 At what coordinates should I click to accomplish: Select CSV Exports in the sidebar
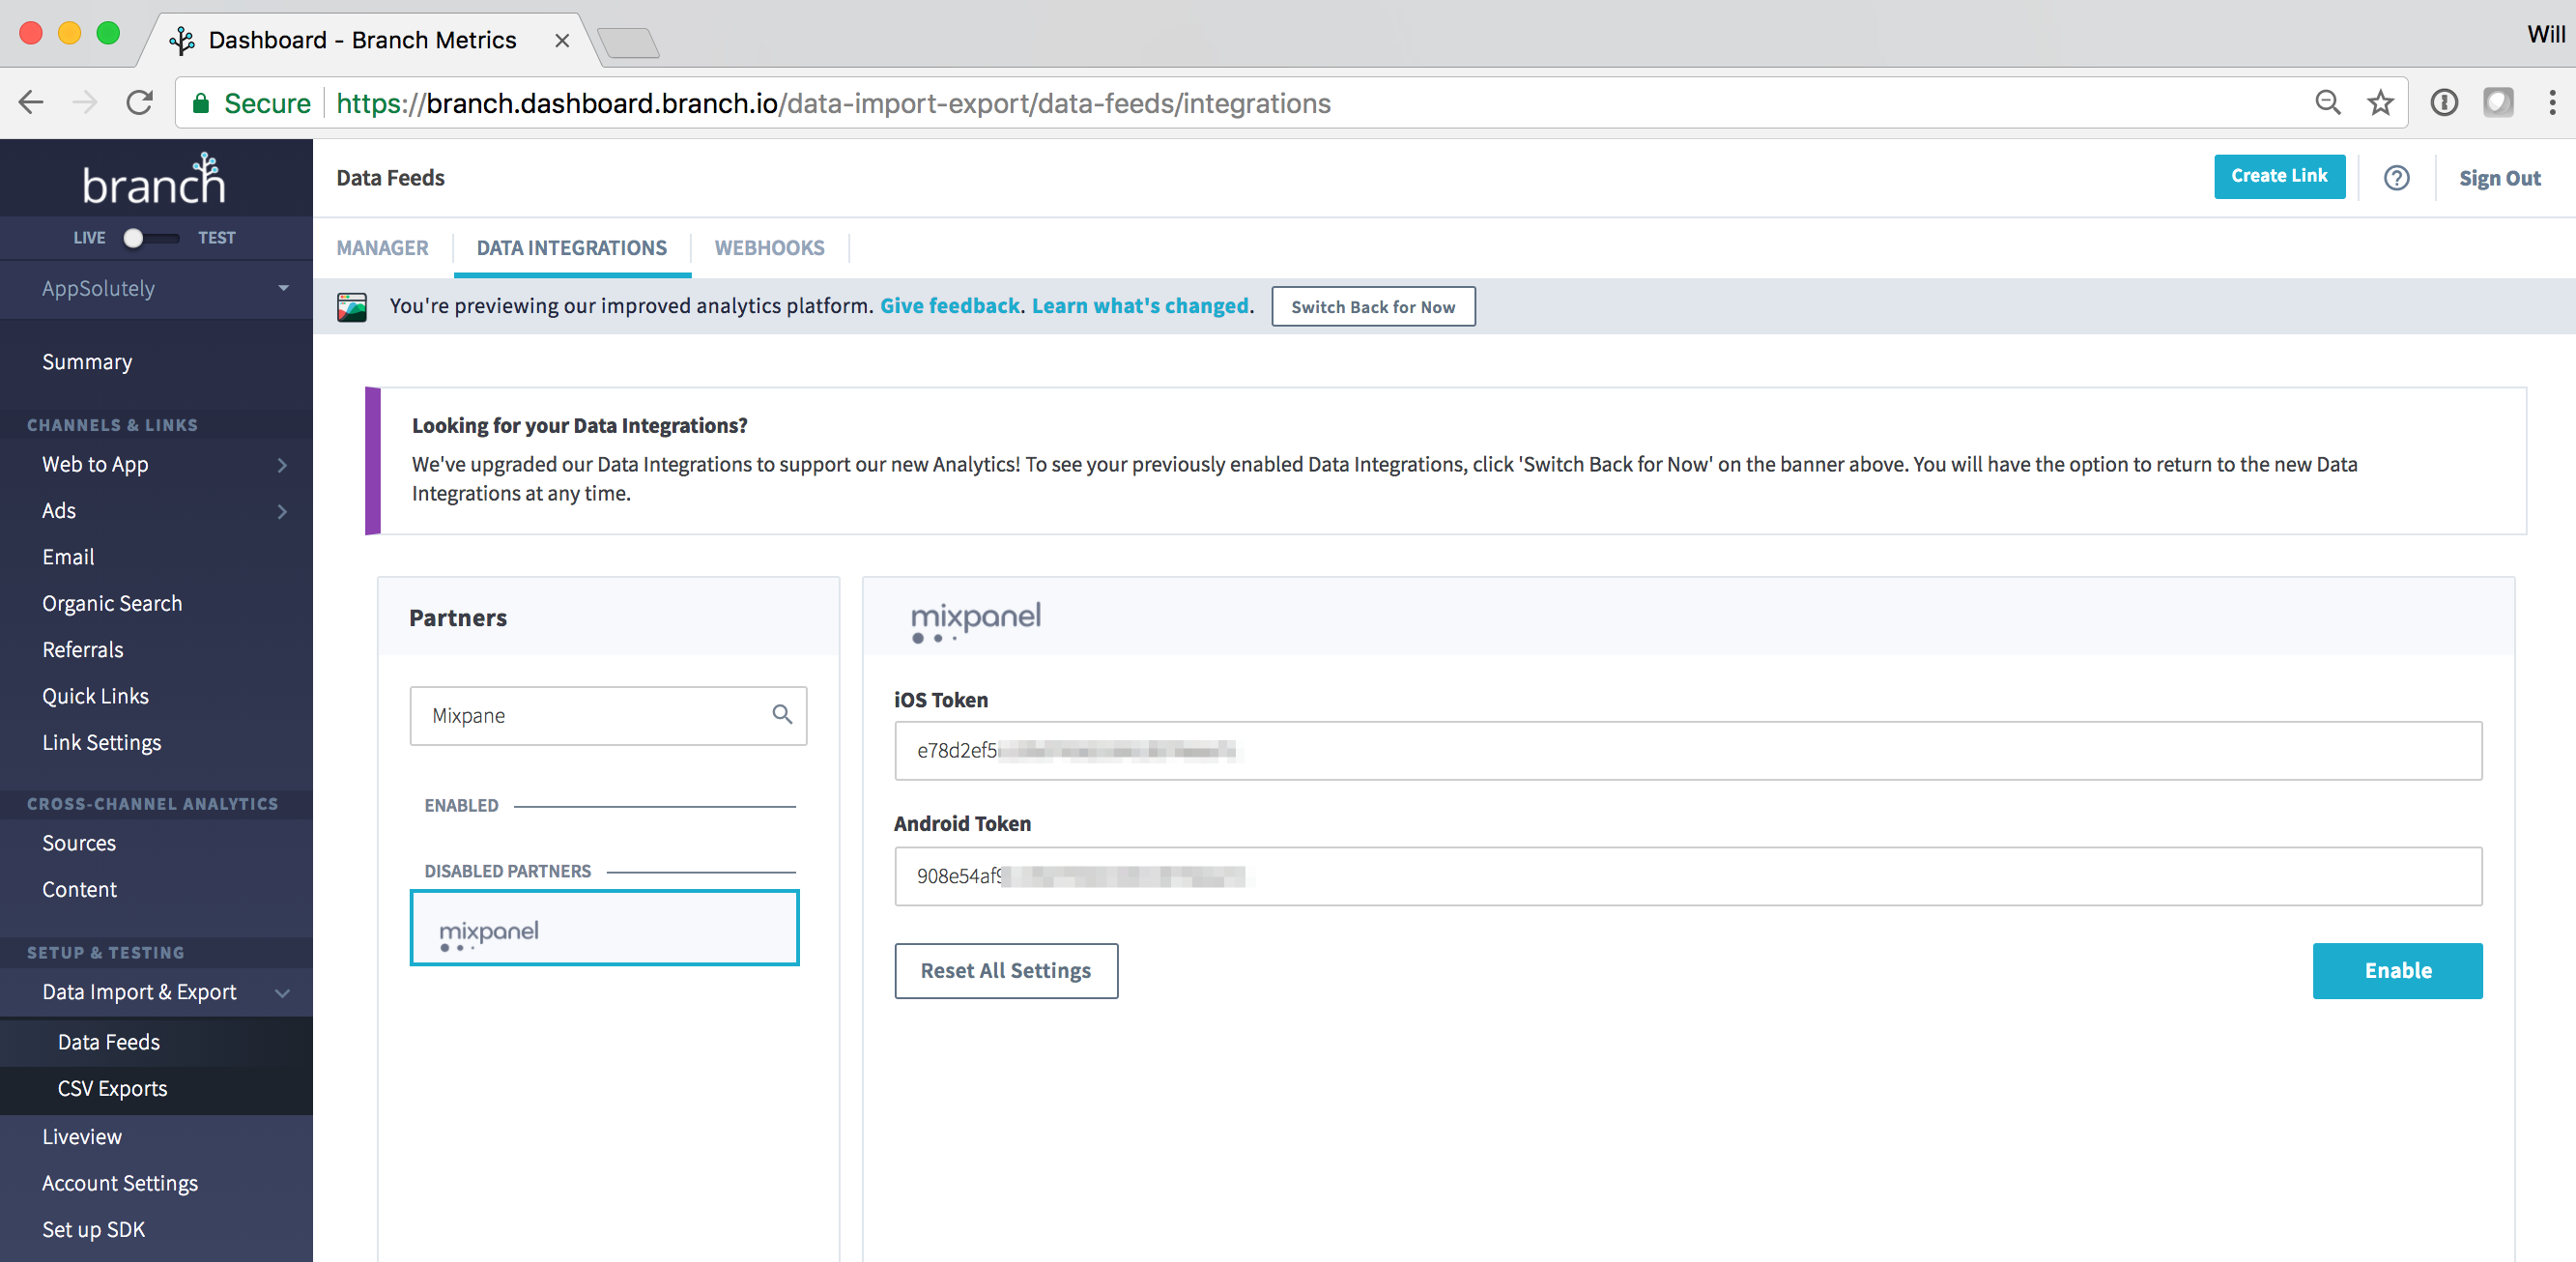(112, 1089)
